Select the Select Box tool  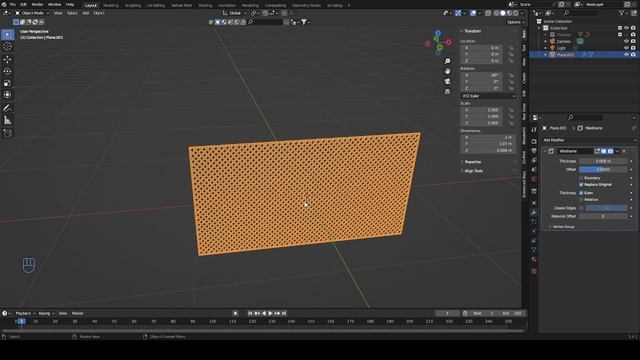(7, 35)
